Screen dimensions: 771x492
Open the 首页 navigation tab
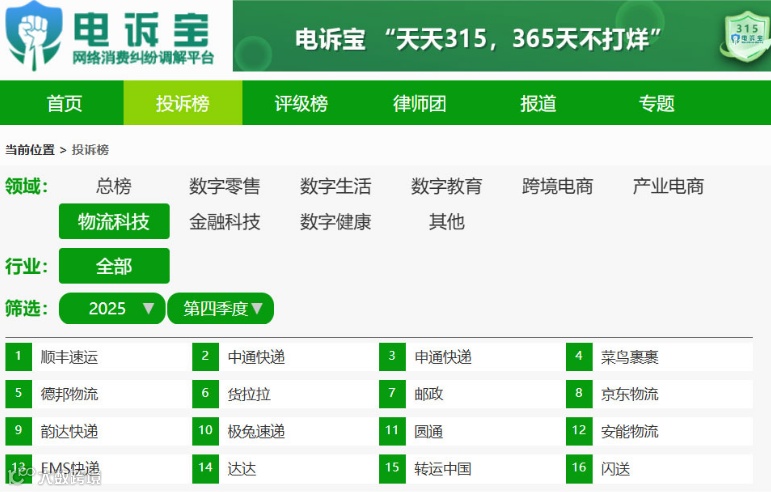point(64,103)
